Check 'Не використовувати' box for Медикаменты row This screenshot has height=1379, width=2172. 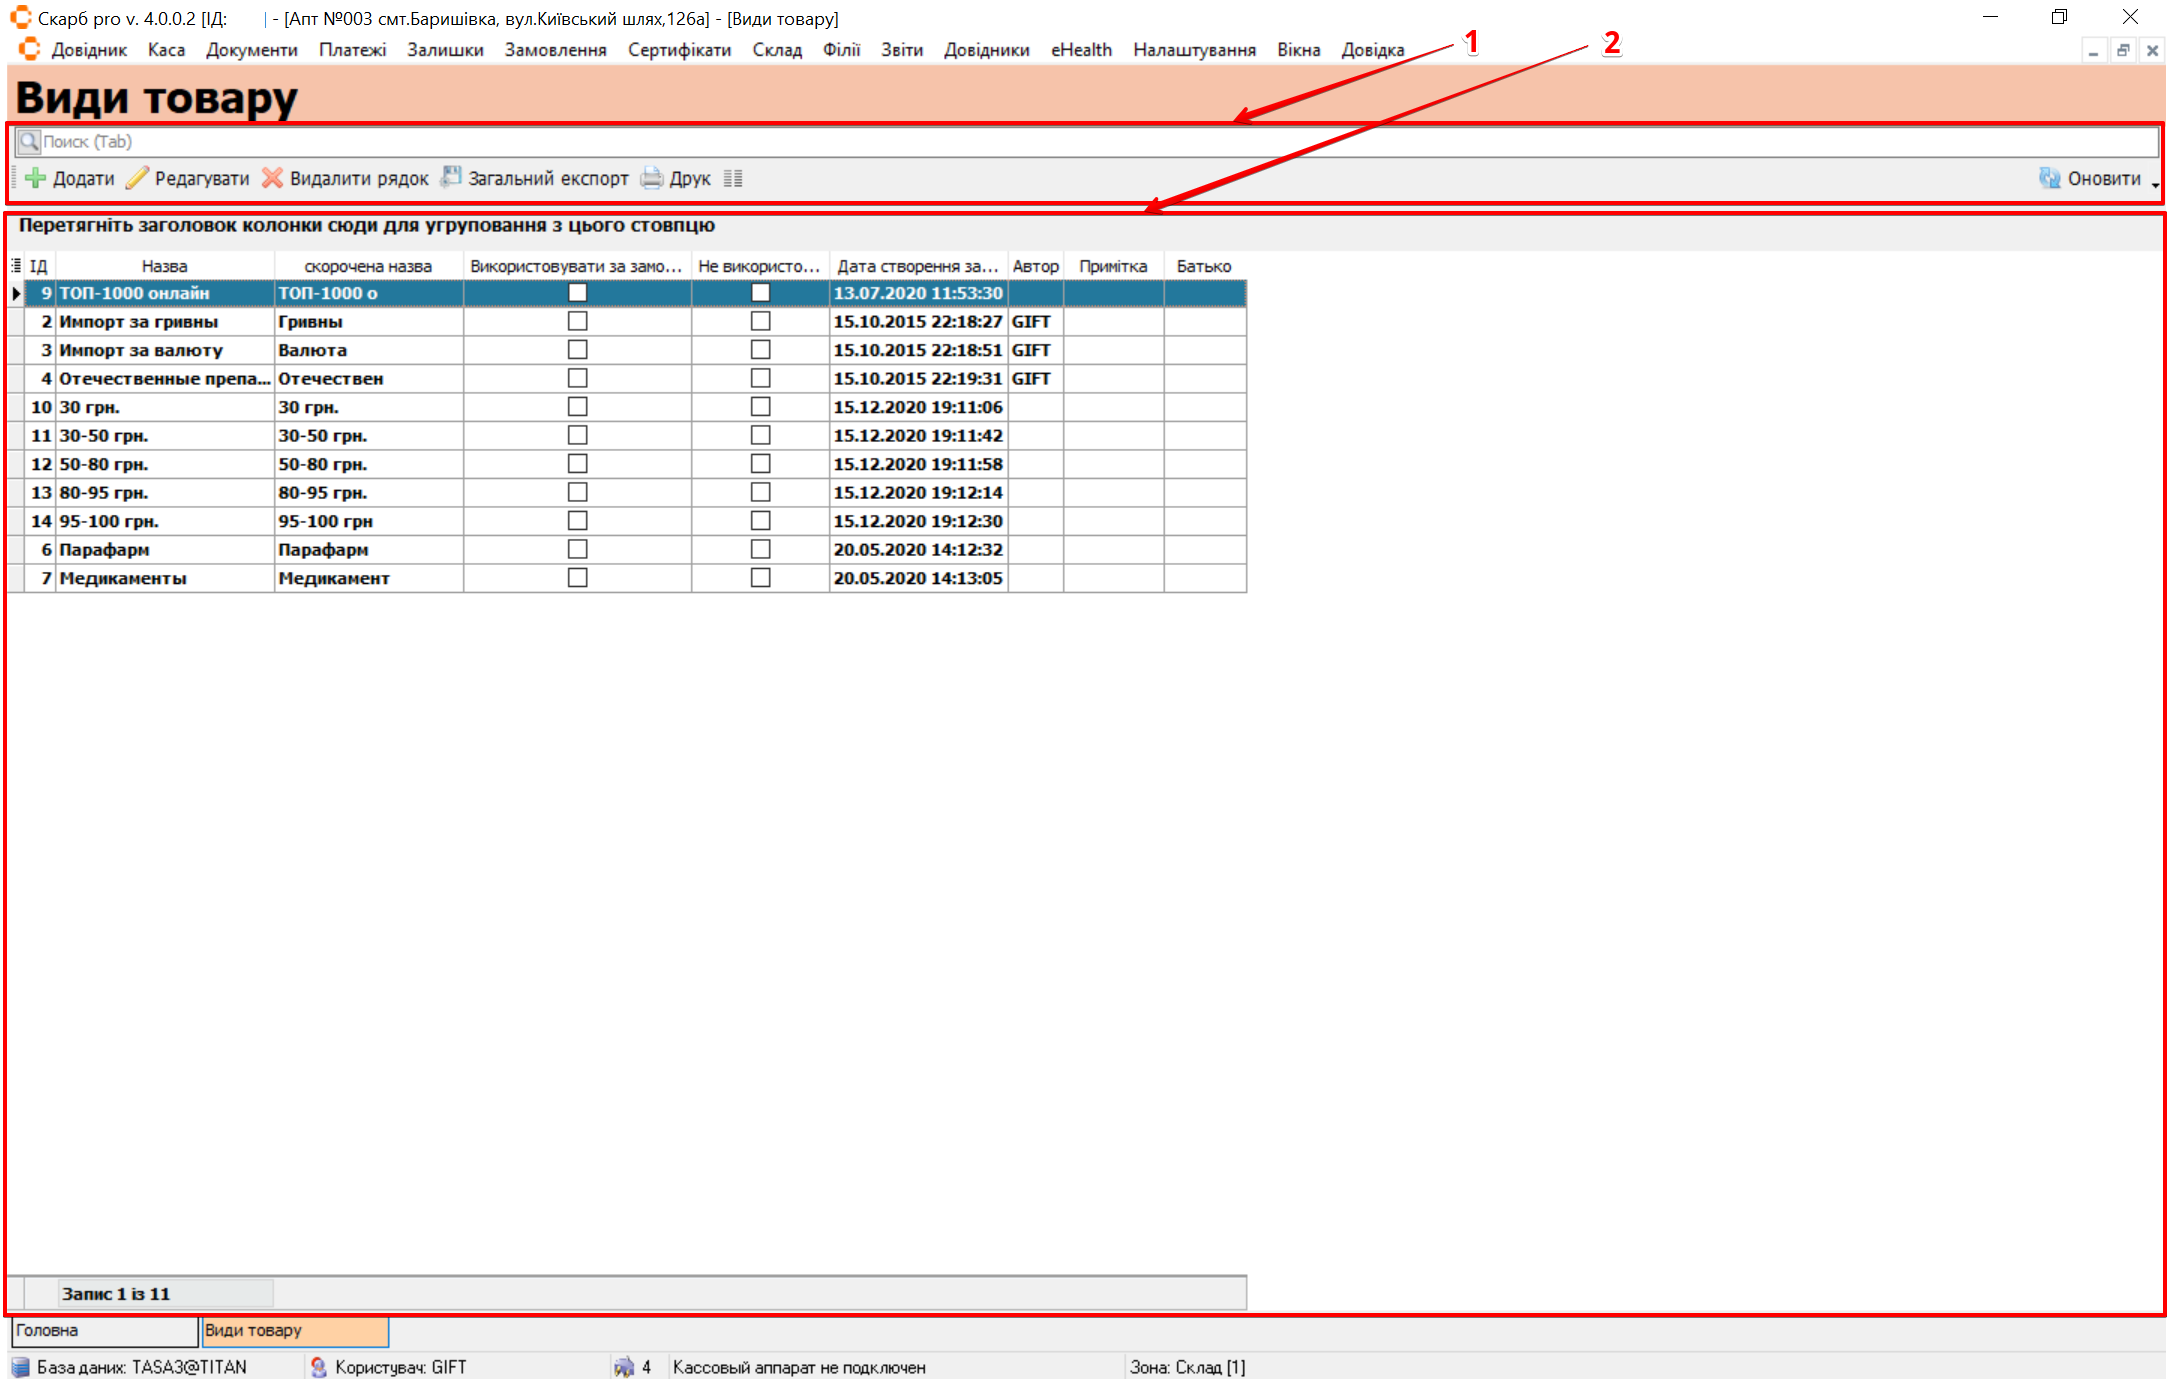point(760,578)
